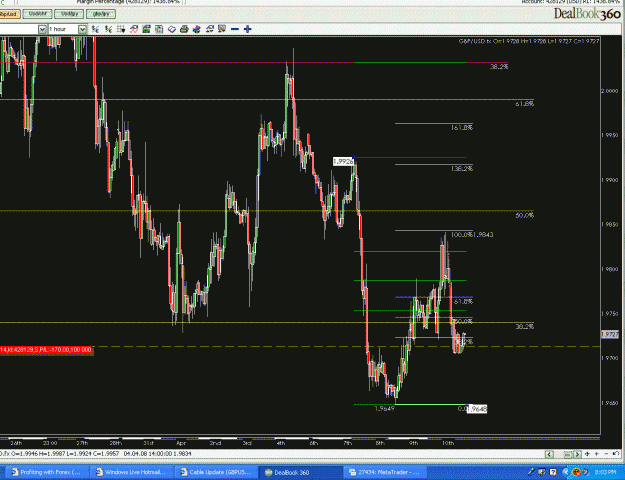Click the chart scrollbar left arrow

(549, 454)
